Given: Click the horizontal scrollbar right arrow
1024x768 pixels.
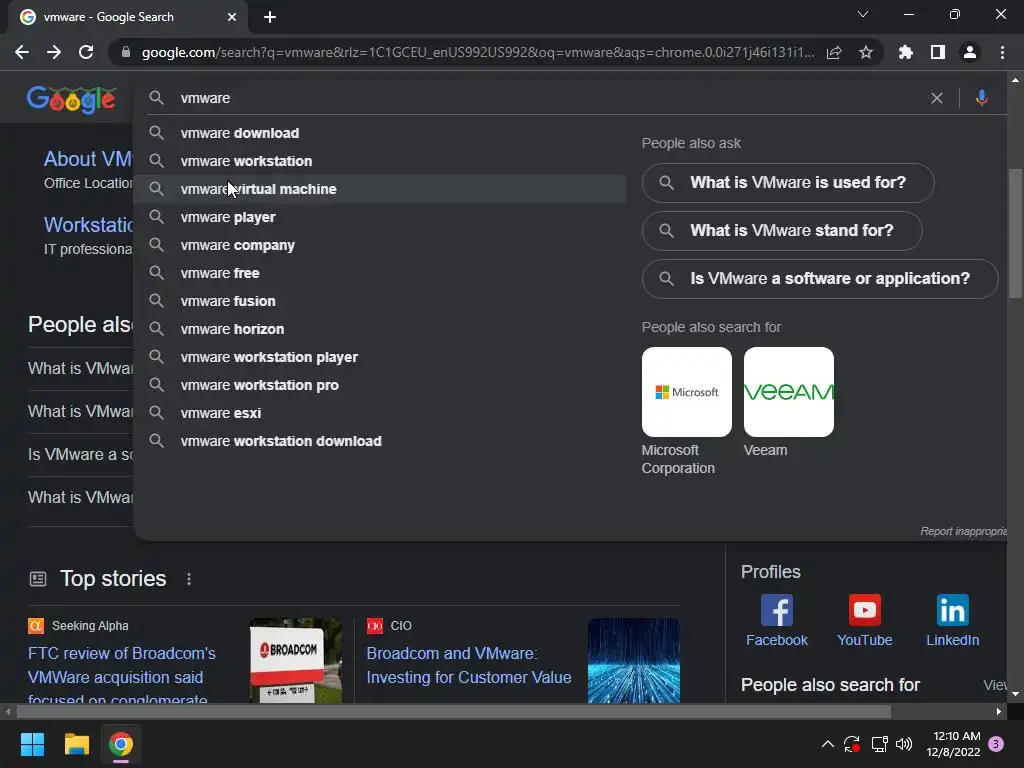Looking at the screenshot, I should pyautogui.click(x=999, y=711).
